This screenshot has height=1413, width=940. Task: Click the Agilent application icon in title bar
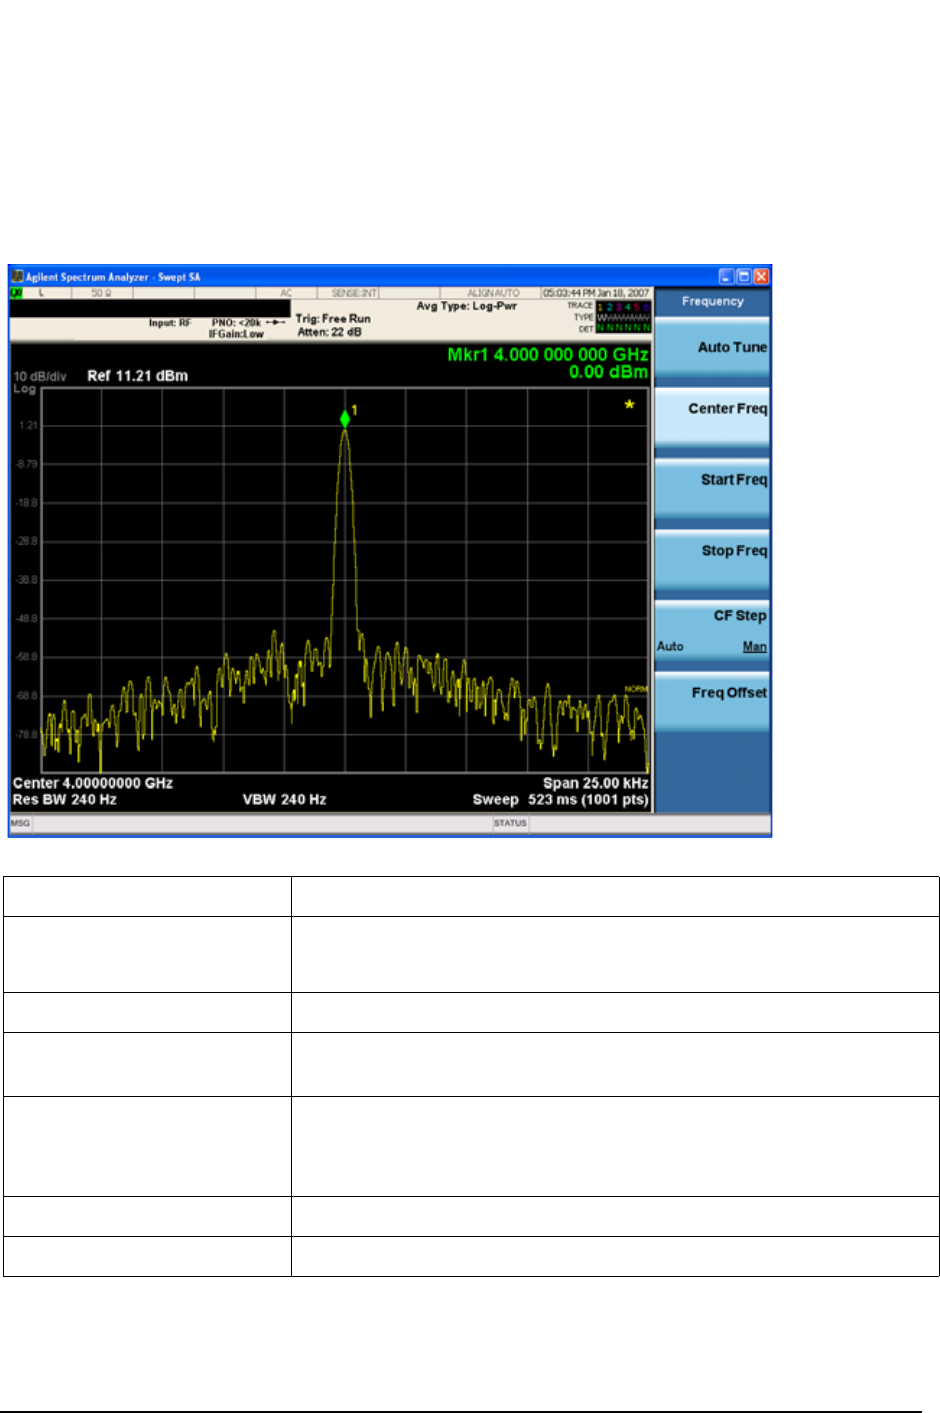[17, 277]
